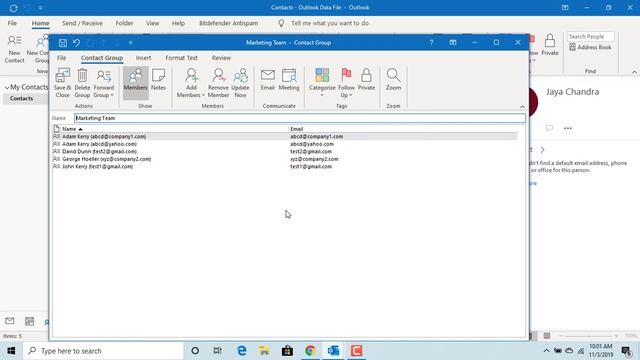Click the Remove Member icon
The width and height of the screenshot is (640, 360).
tap(218, 83)
